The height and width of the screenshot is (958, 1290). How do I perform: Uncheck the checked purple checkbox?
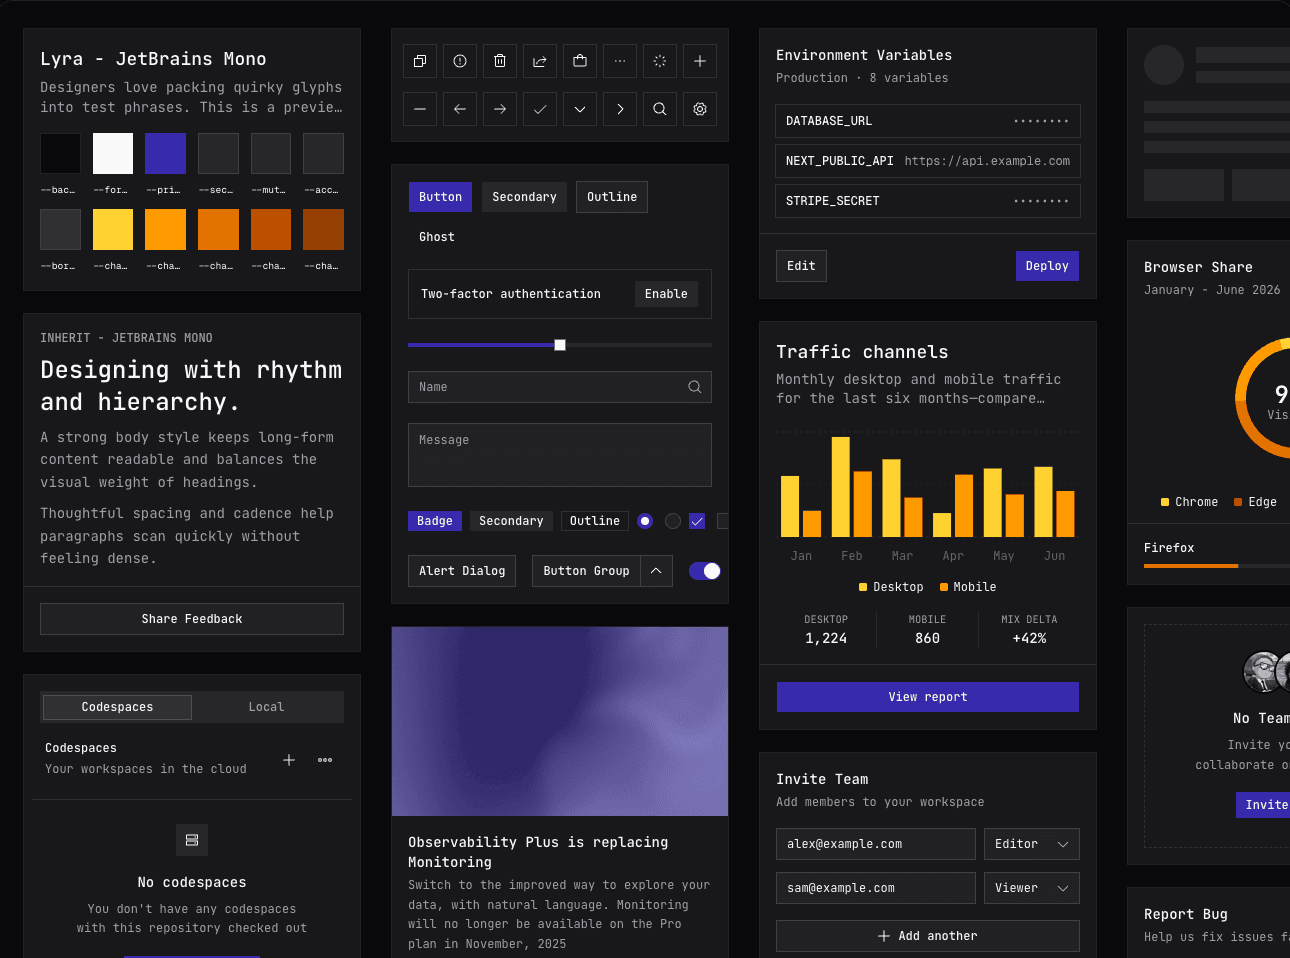point(697,521)
